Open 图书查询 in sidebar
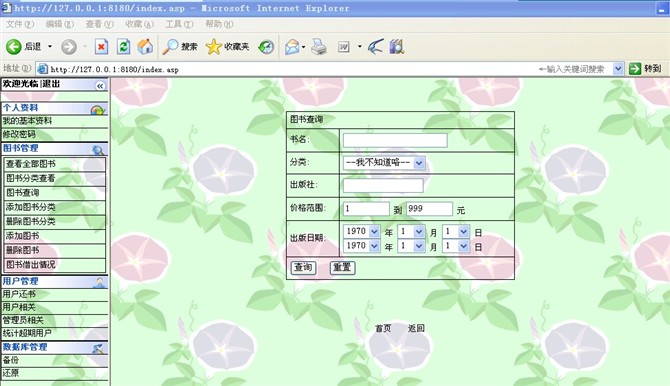 pos(23,193)
